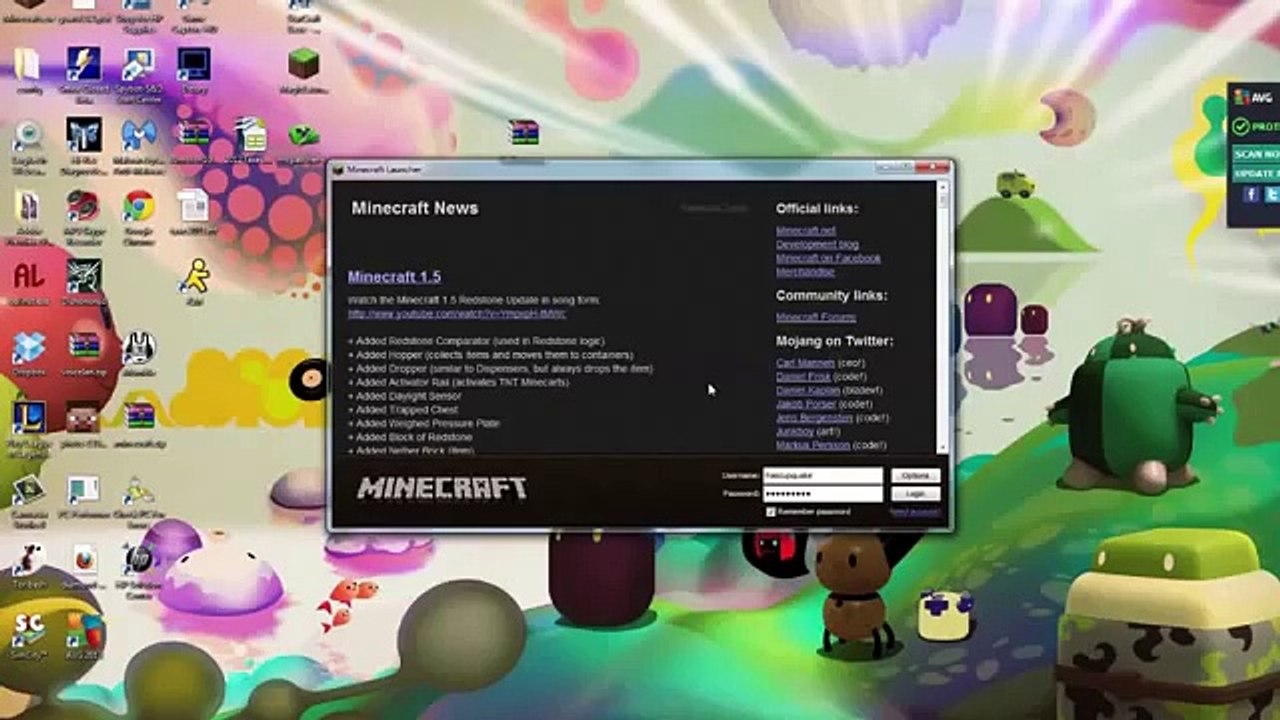Viewport: 1280px width, 720px height.
Task: Click the Need account? link
Action: coord(914,512)
